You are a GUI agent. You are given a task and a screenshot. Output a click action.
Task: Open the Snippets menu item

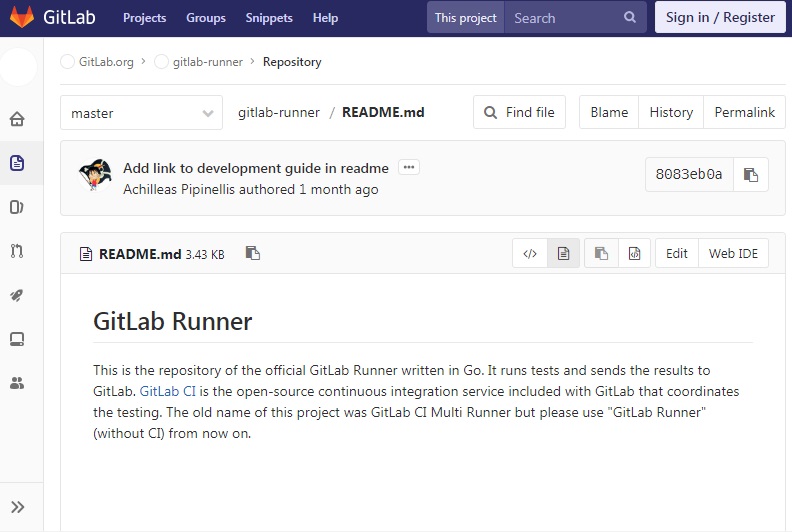click(x=269, y=18)
